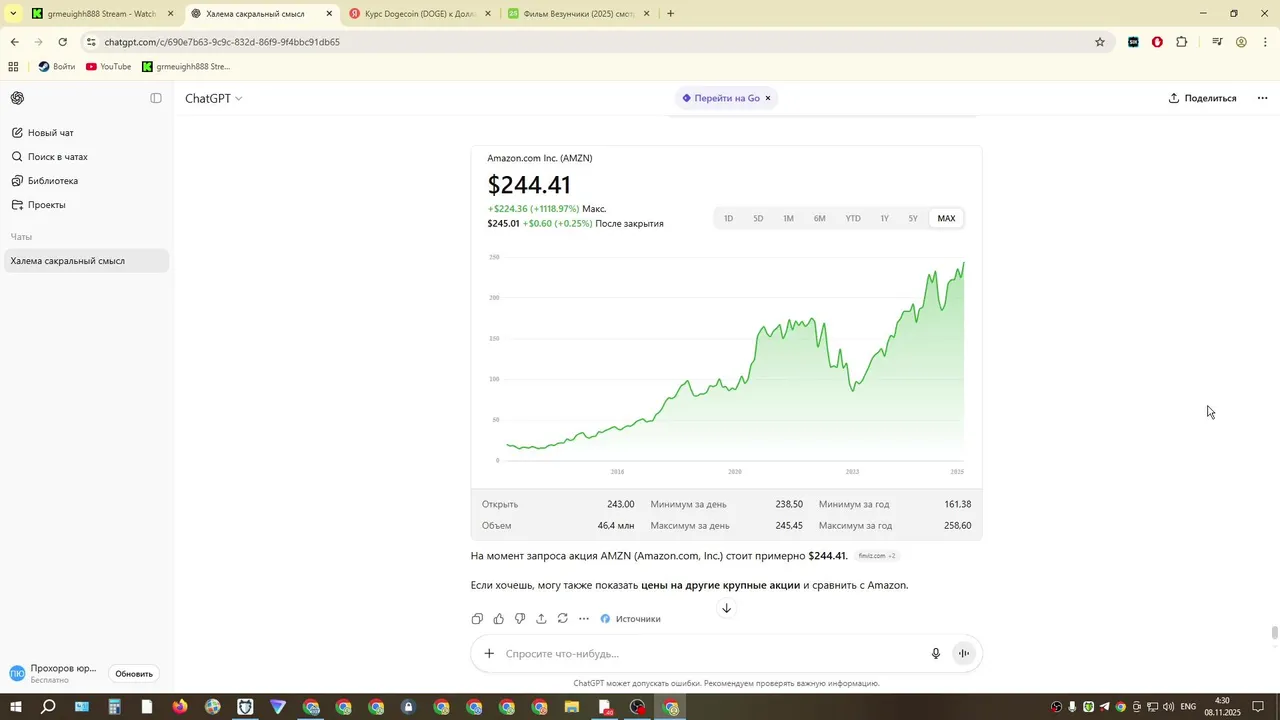The image size is (1280, 720).
Task: Dismiss the 'Перейти на Go' banner
Action: click(x=768, y=98)
